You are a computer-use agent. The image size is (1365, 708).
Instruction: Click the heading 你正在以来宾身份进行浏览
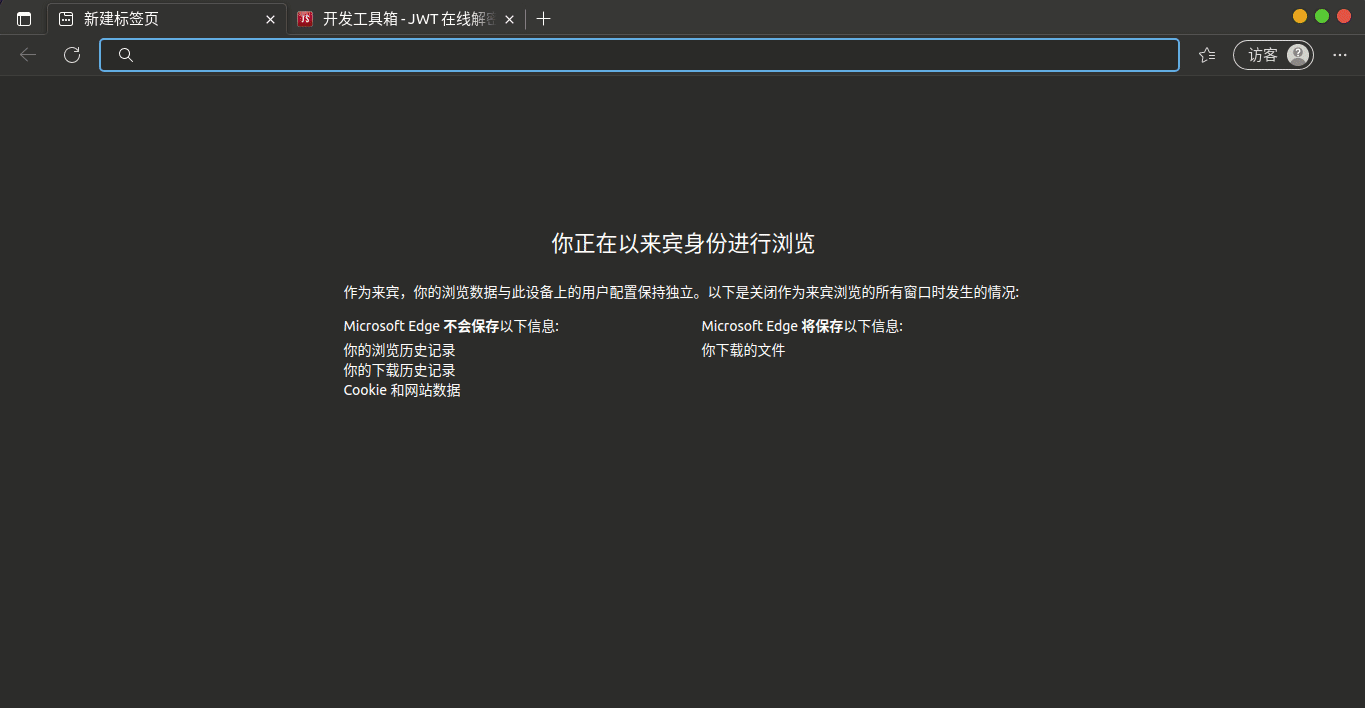coord(683,243)
